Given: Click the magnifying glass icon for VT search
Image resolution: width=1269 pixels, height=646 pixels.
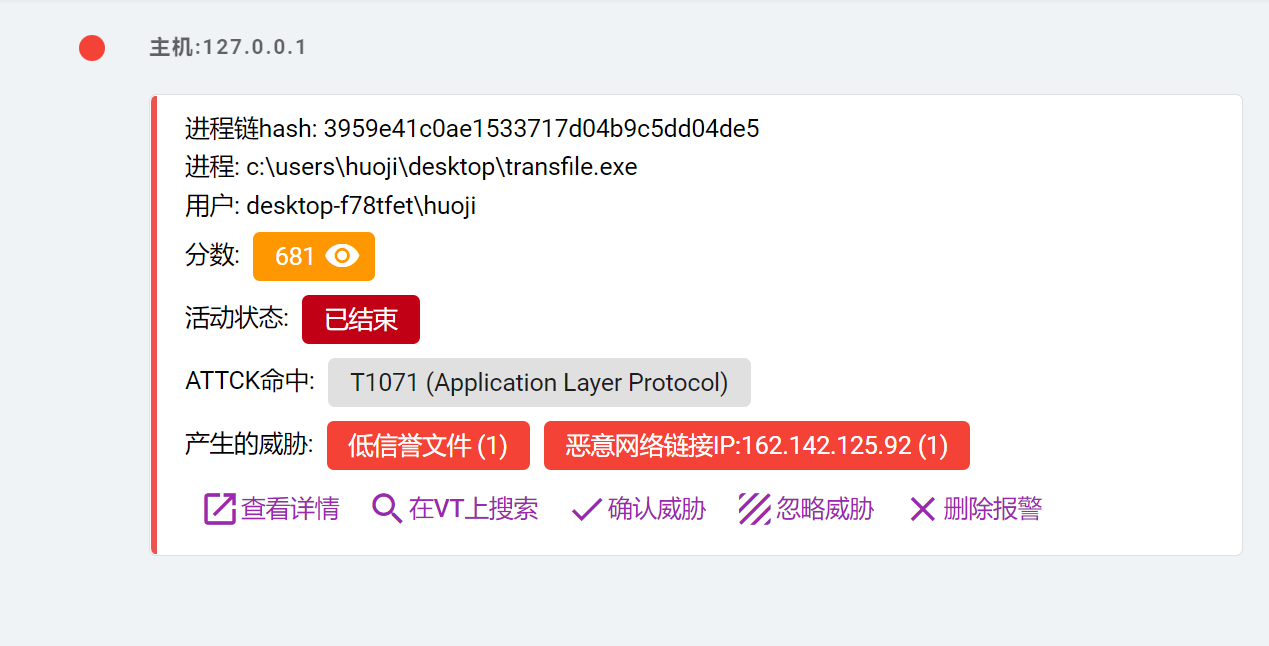Looking at the screenshot, I should pyautogui.click(x=386, y=509).
